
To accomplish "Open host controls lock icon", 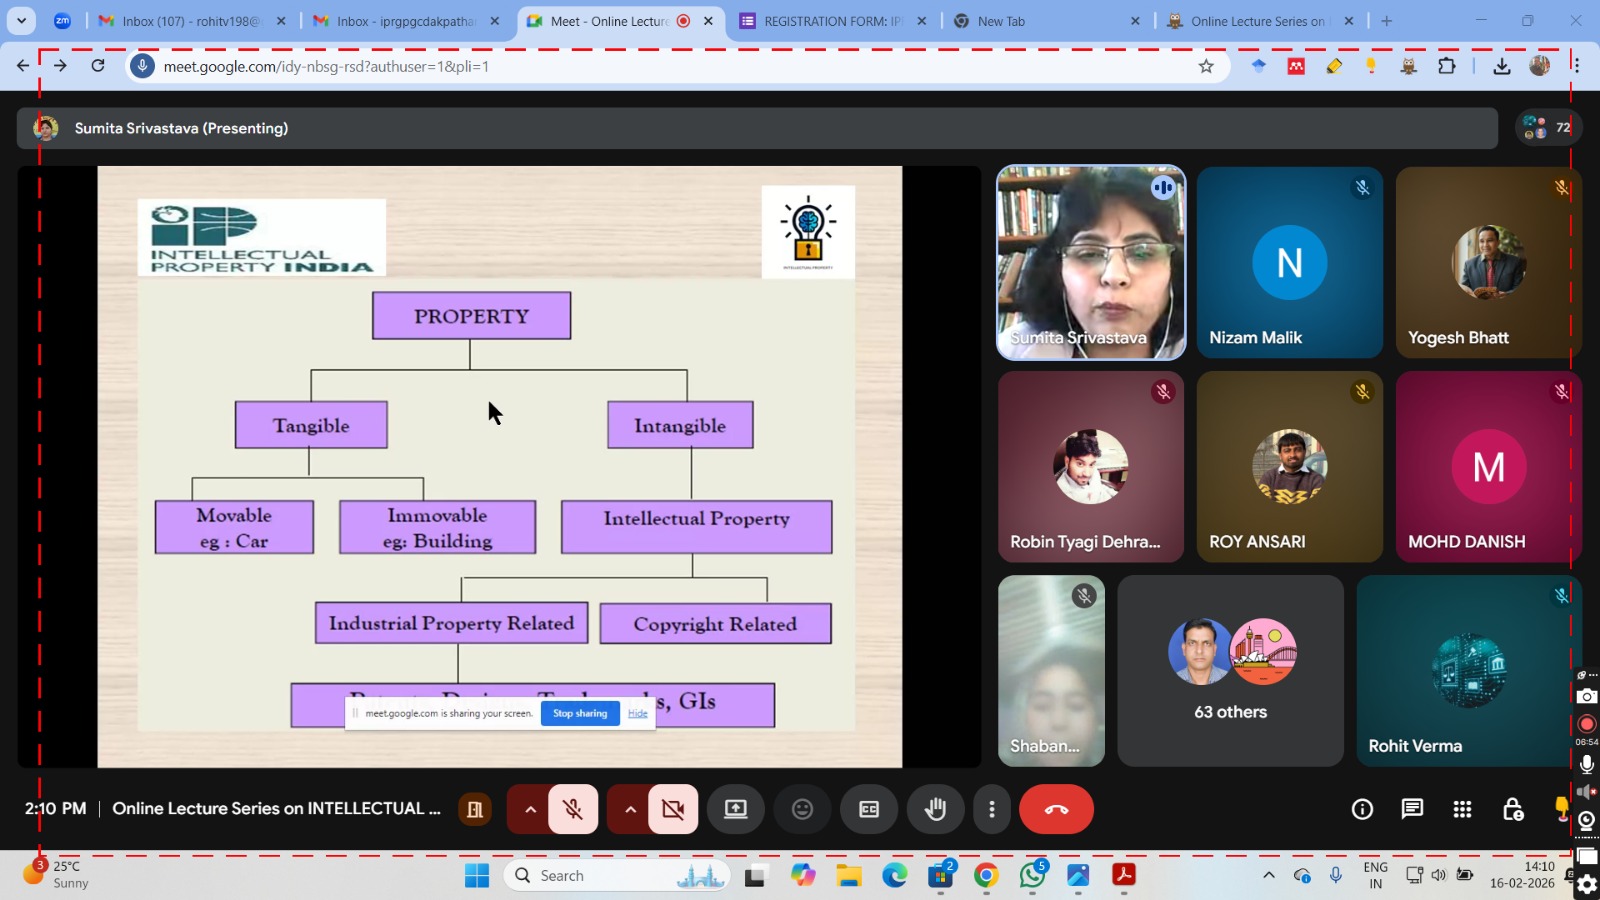I will [1512, 809].
